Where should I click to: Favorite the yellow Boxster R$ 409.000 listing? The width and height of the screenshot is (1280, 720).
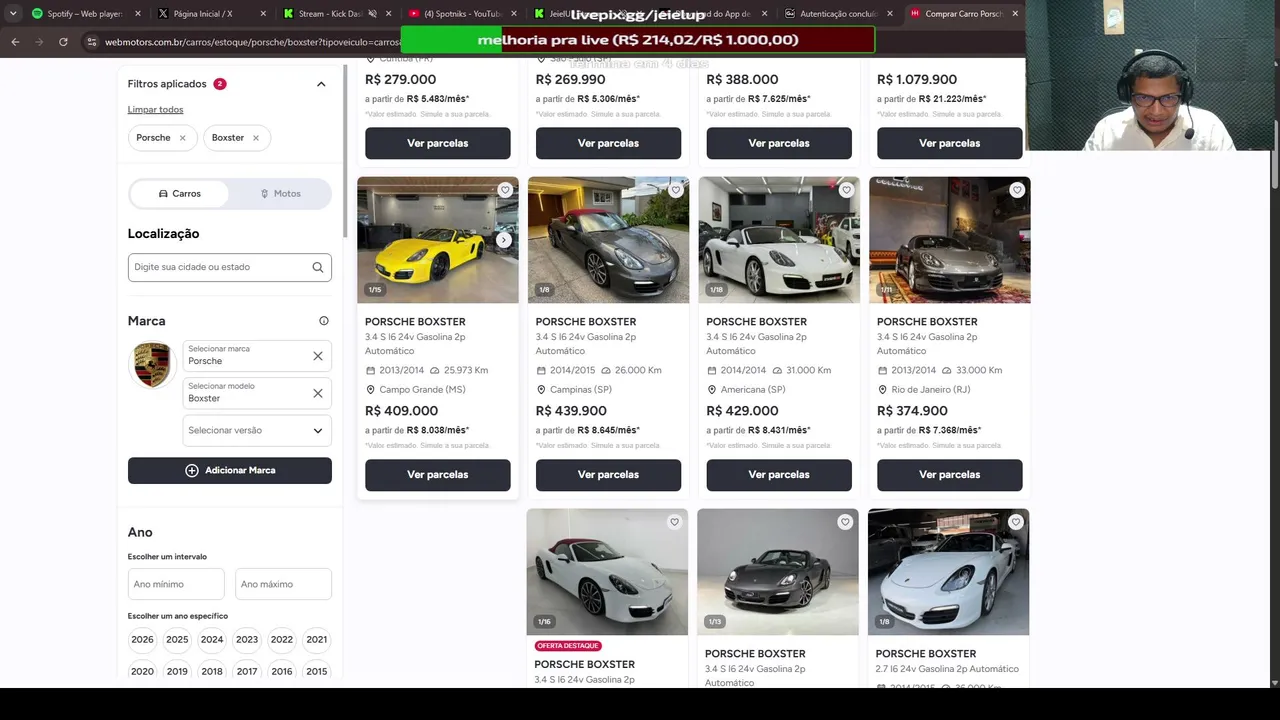click(x=505, y=190)
